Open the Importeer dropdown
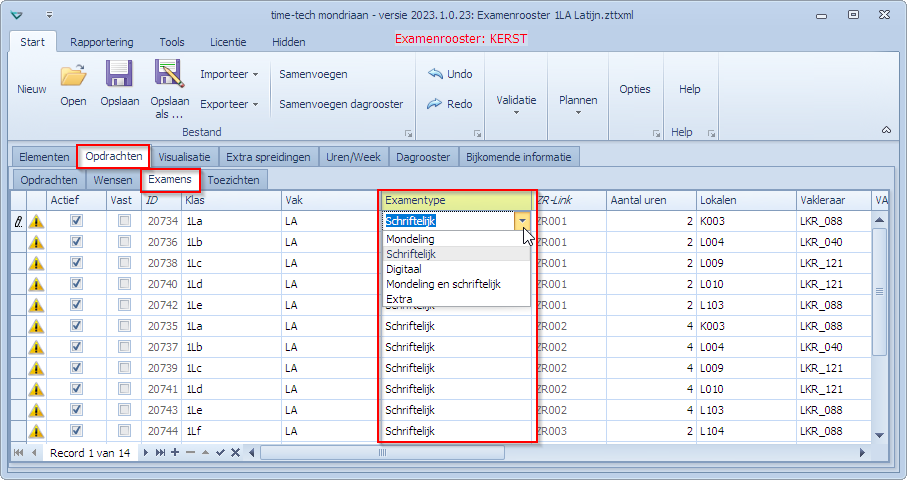This screenshot has width=907, height=480. pyautogui.click(x=229, y=74)
